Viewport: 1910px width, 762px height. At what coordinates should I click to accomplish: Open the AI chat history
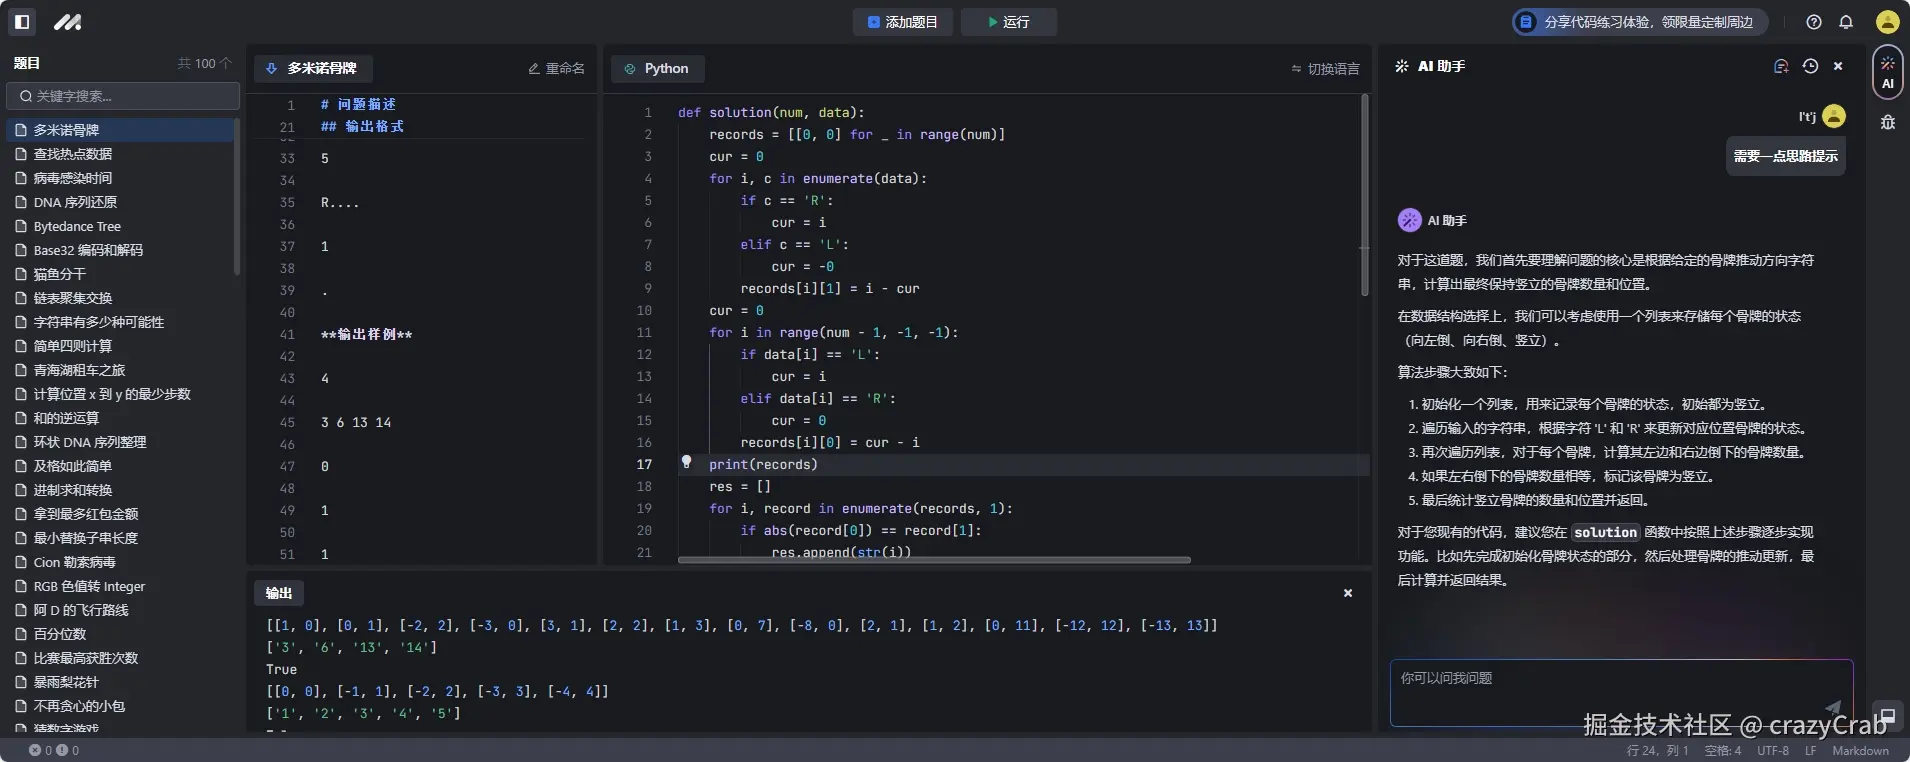[x=1810, y=66]
